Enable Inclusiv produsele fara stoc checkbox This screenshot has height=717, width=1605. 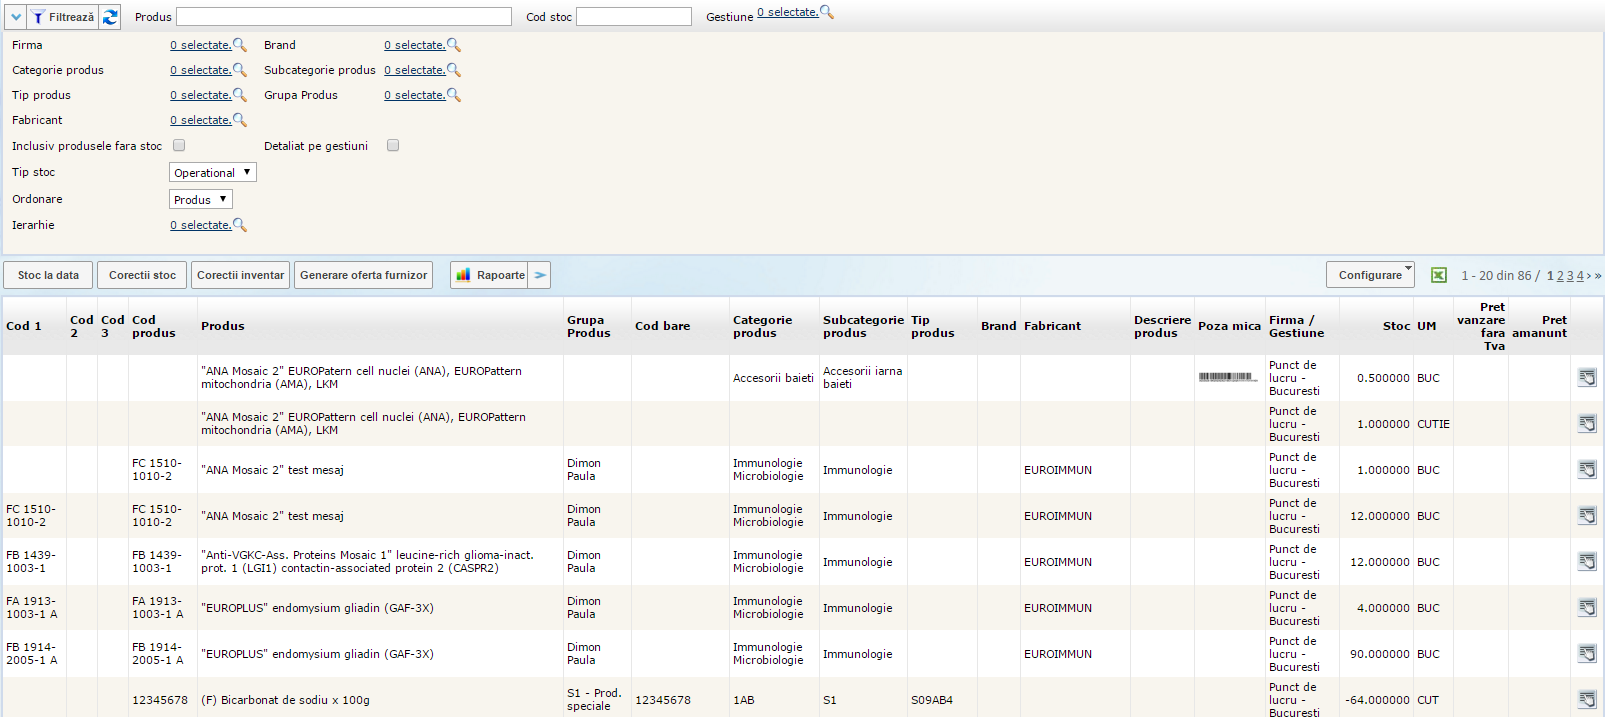tap(179, 145)
